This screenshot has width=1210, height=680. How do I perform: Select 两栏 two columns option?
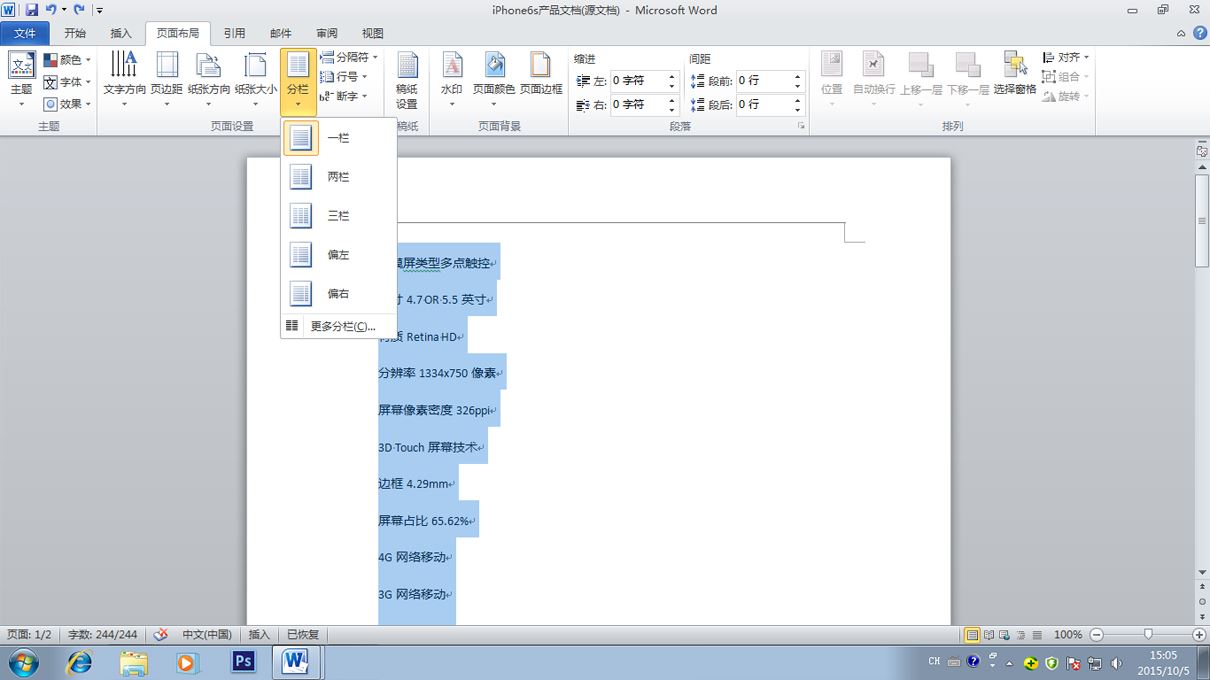point(338,177)
